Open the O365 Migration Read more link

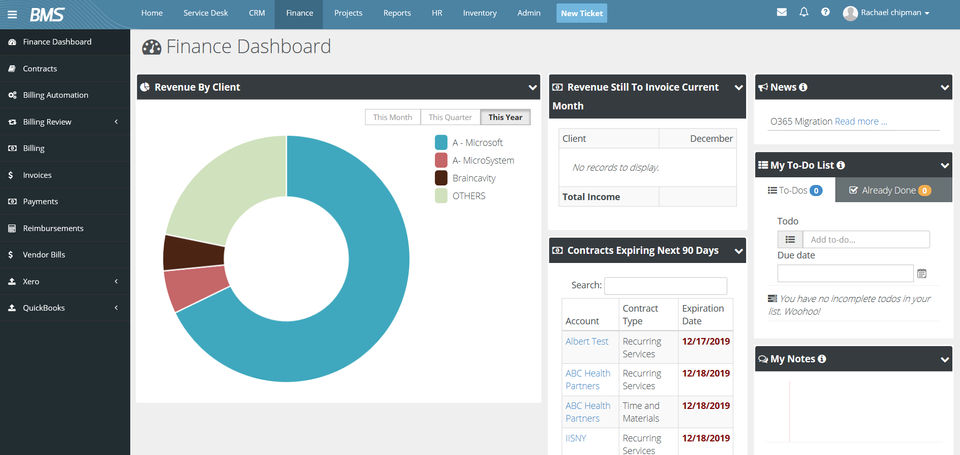[861, 121]
